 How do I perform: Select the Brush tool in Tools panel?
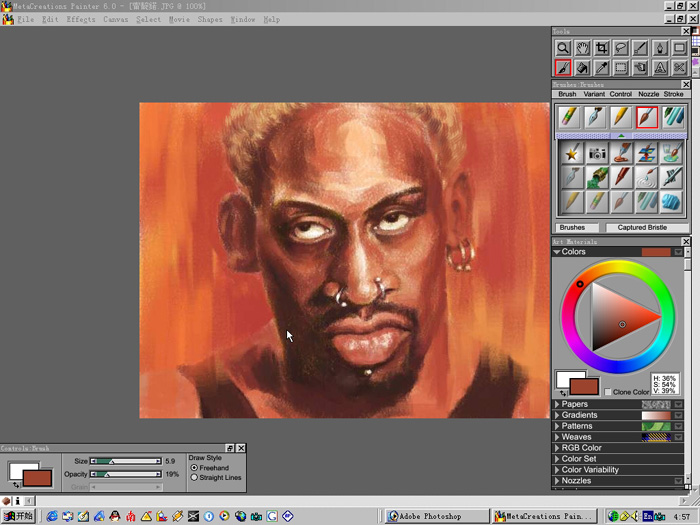563,68
